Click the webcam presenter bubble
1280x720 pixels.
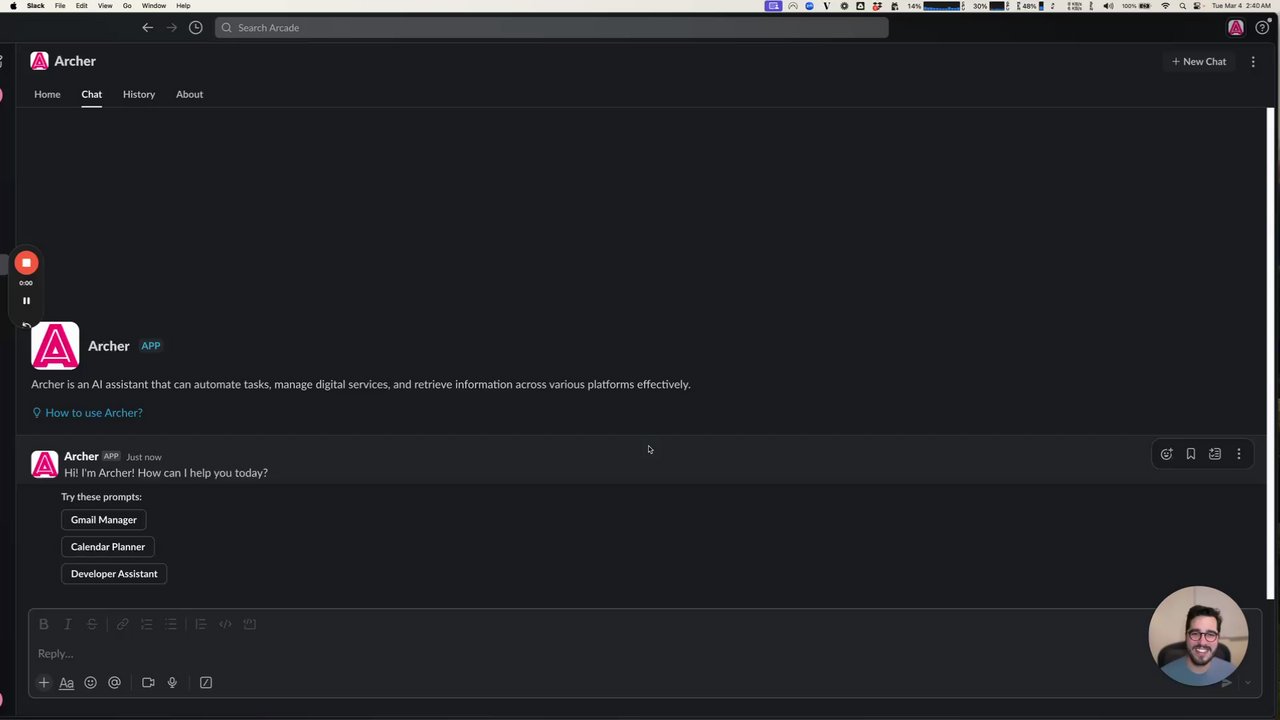pyautogui.click(x=1198, y=636)
